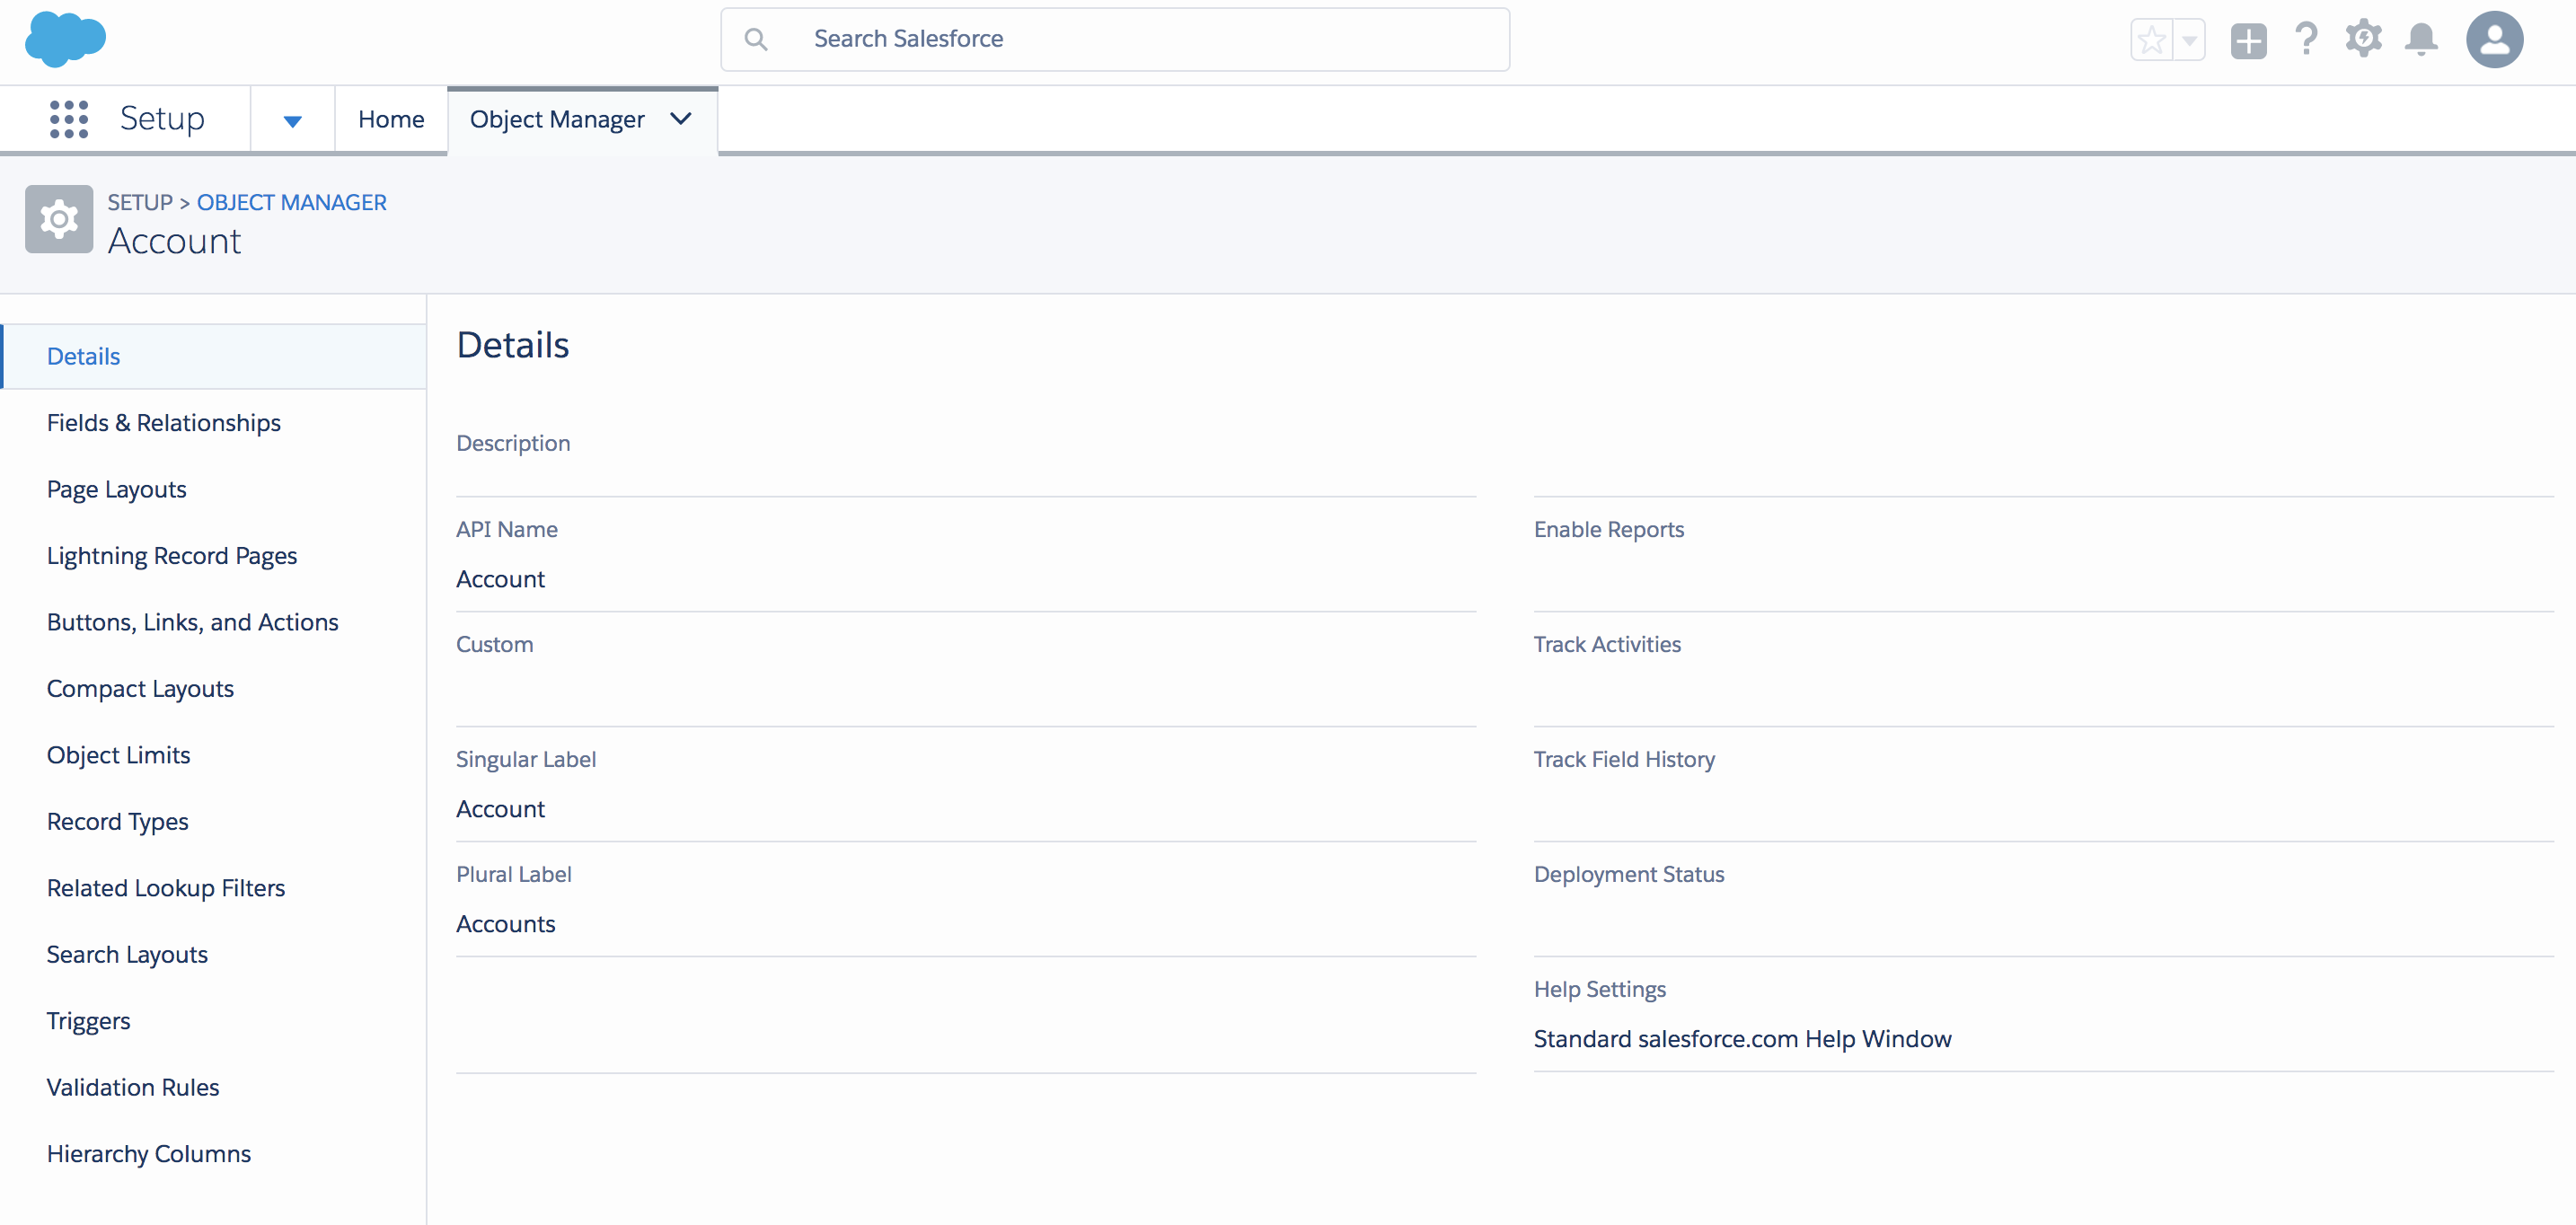
Task: Click the Salesforce cloud logo
Action: pos(65,40)
